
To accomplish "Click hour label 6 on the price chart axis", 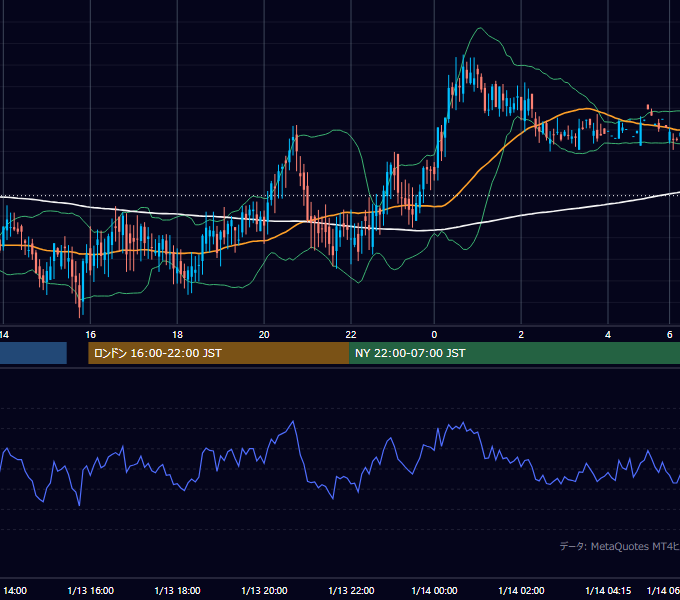I will (670, 335).
